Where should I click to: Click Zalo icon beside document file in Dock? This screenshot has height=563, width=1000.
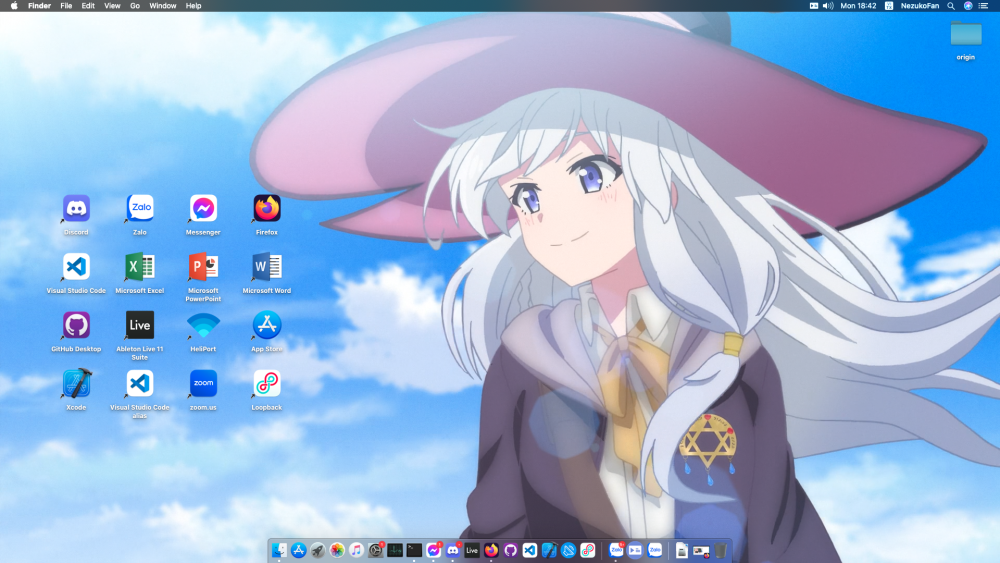click(x=655, y=550)
